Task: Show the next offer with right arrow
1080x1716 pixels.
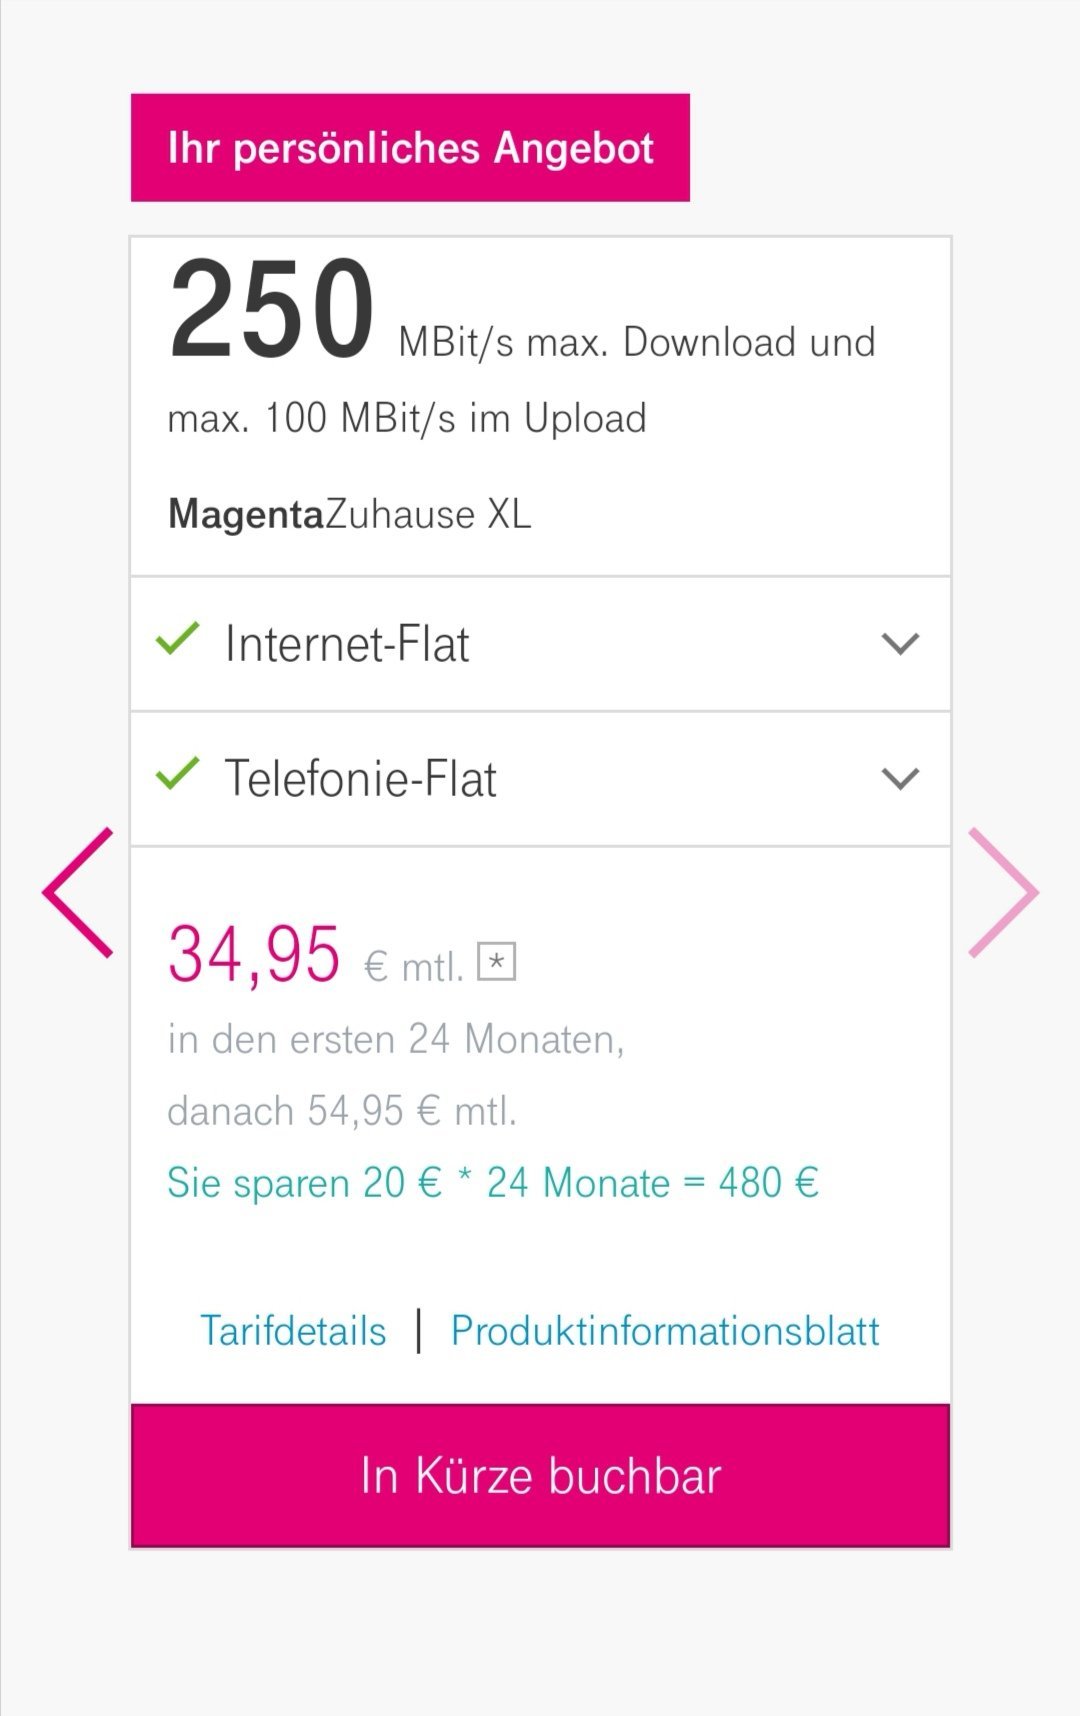Action: click(x=1003, y=893)
